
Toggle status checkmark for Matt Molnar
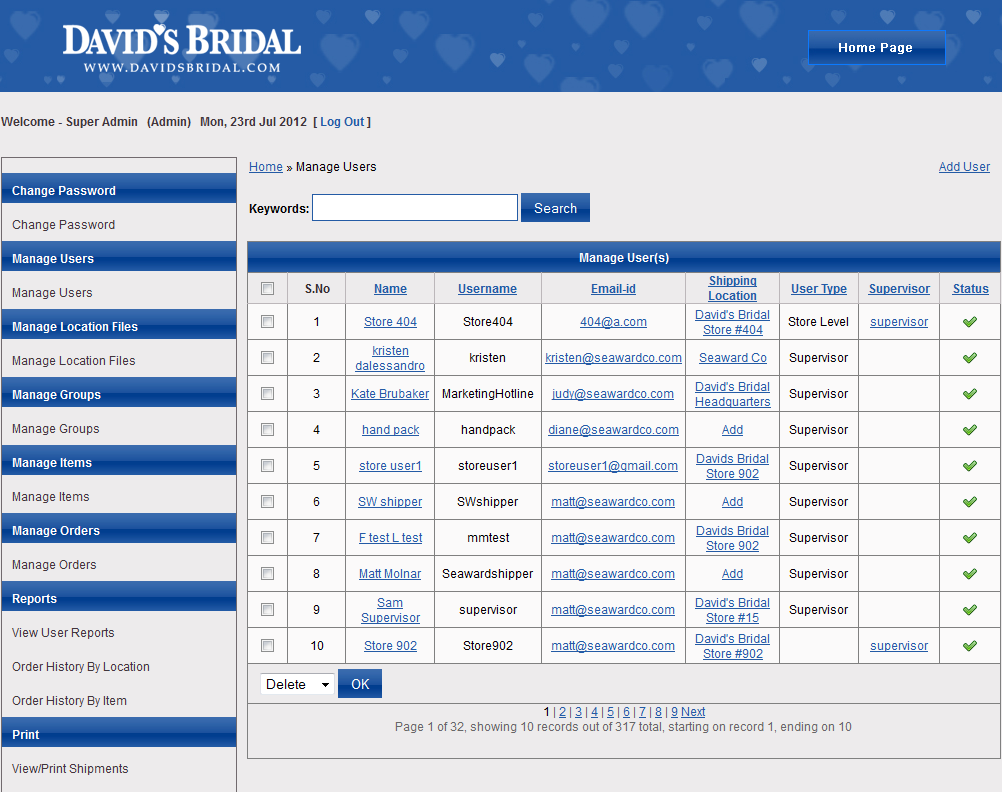coord(969,573)
